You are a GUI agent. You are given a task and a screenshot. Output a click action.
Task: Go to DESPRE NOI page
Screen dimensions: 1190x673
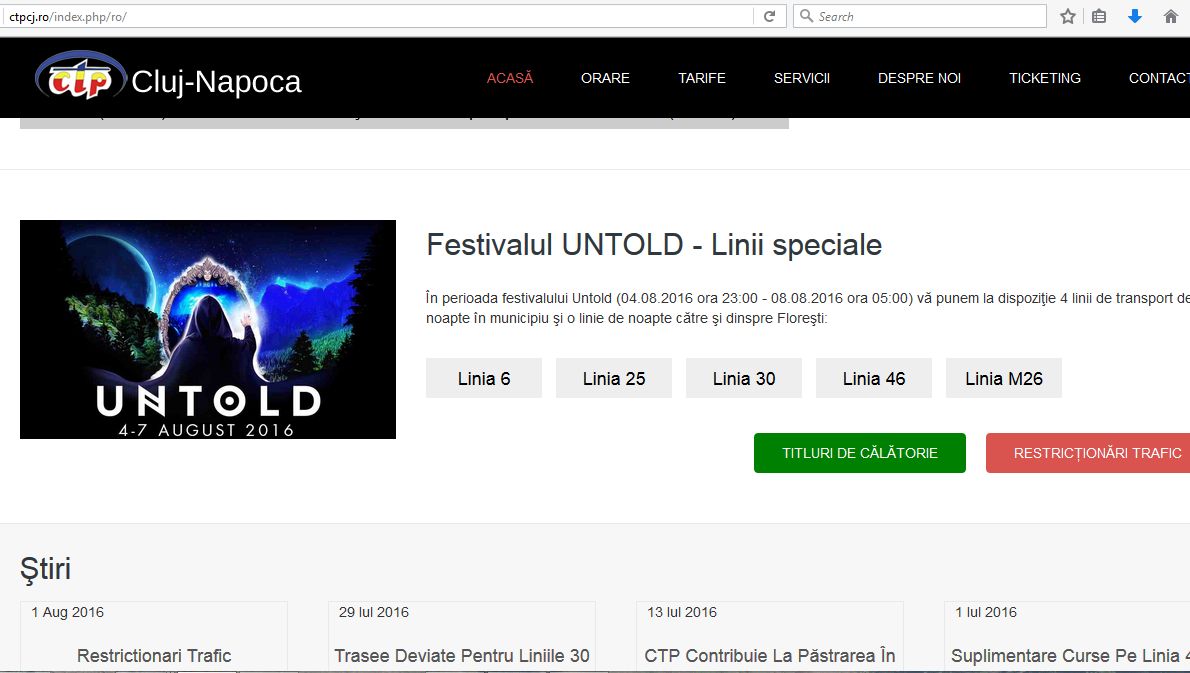(x=919, y=78)
